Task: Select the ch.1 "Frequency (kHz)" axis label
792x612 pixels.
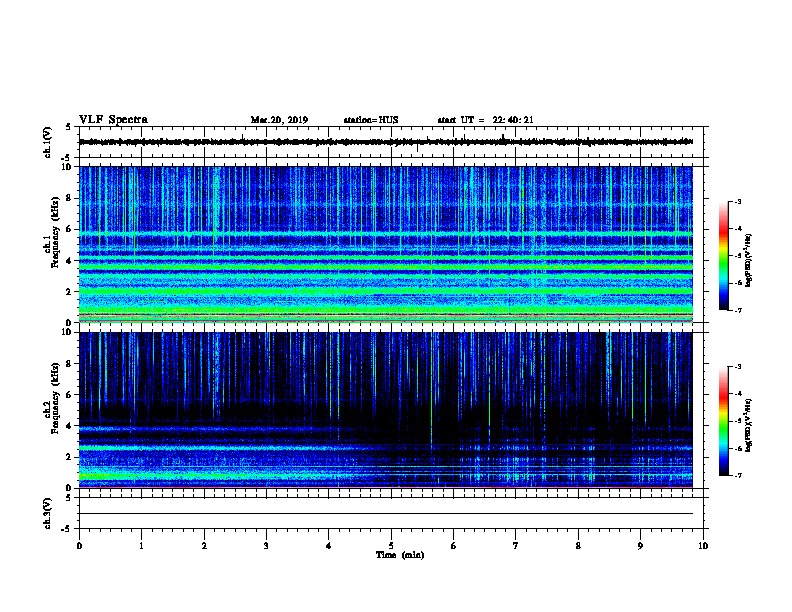Action: pyautogui.click(x=55, y=232)
